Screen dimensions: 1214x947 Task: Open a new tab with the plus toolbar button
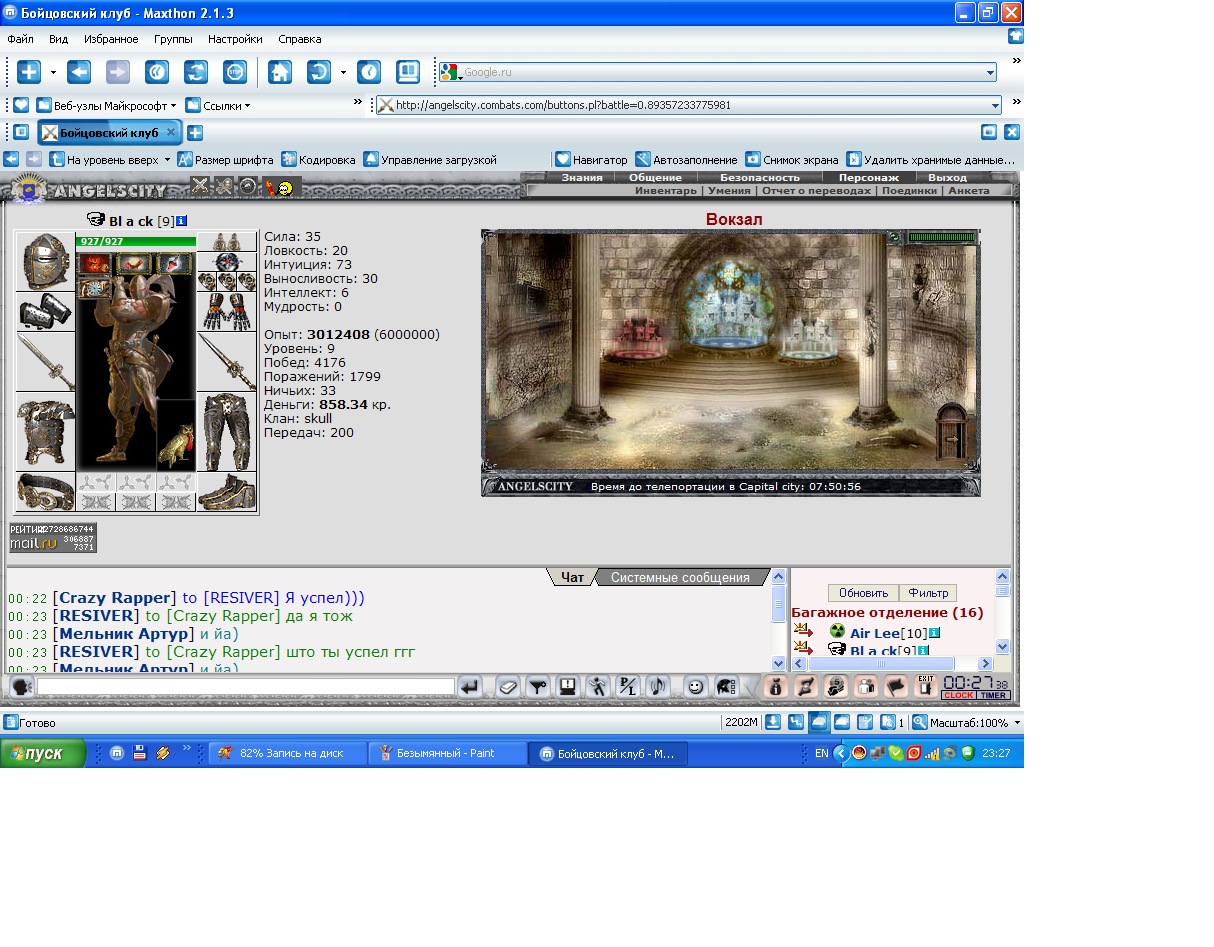(28, 72)
